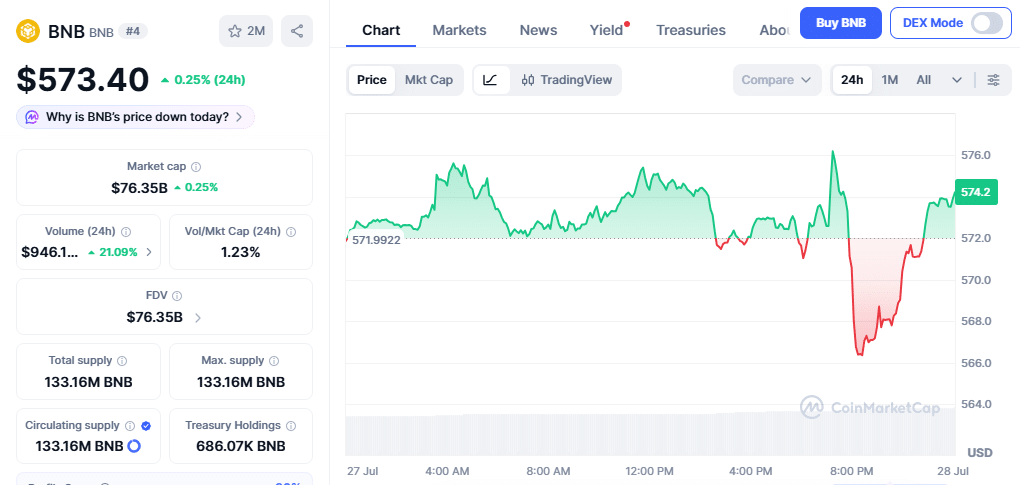Select Mkt Cap chart mode
The image size is (1020, 485).
coord(429,80)
